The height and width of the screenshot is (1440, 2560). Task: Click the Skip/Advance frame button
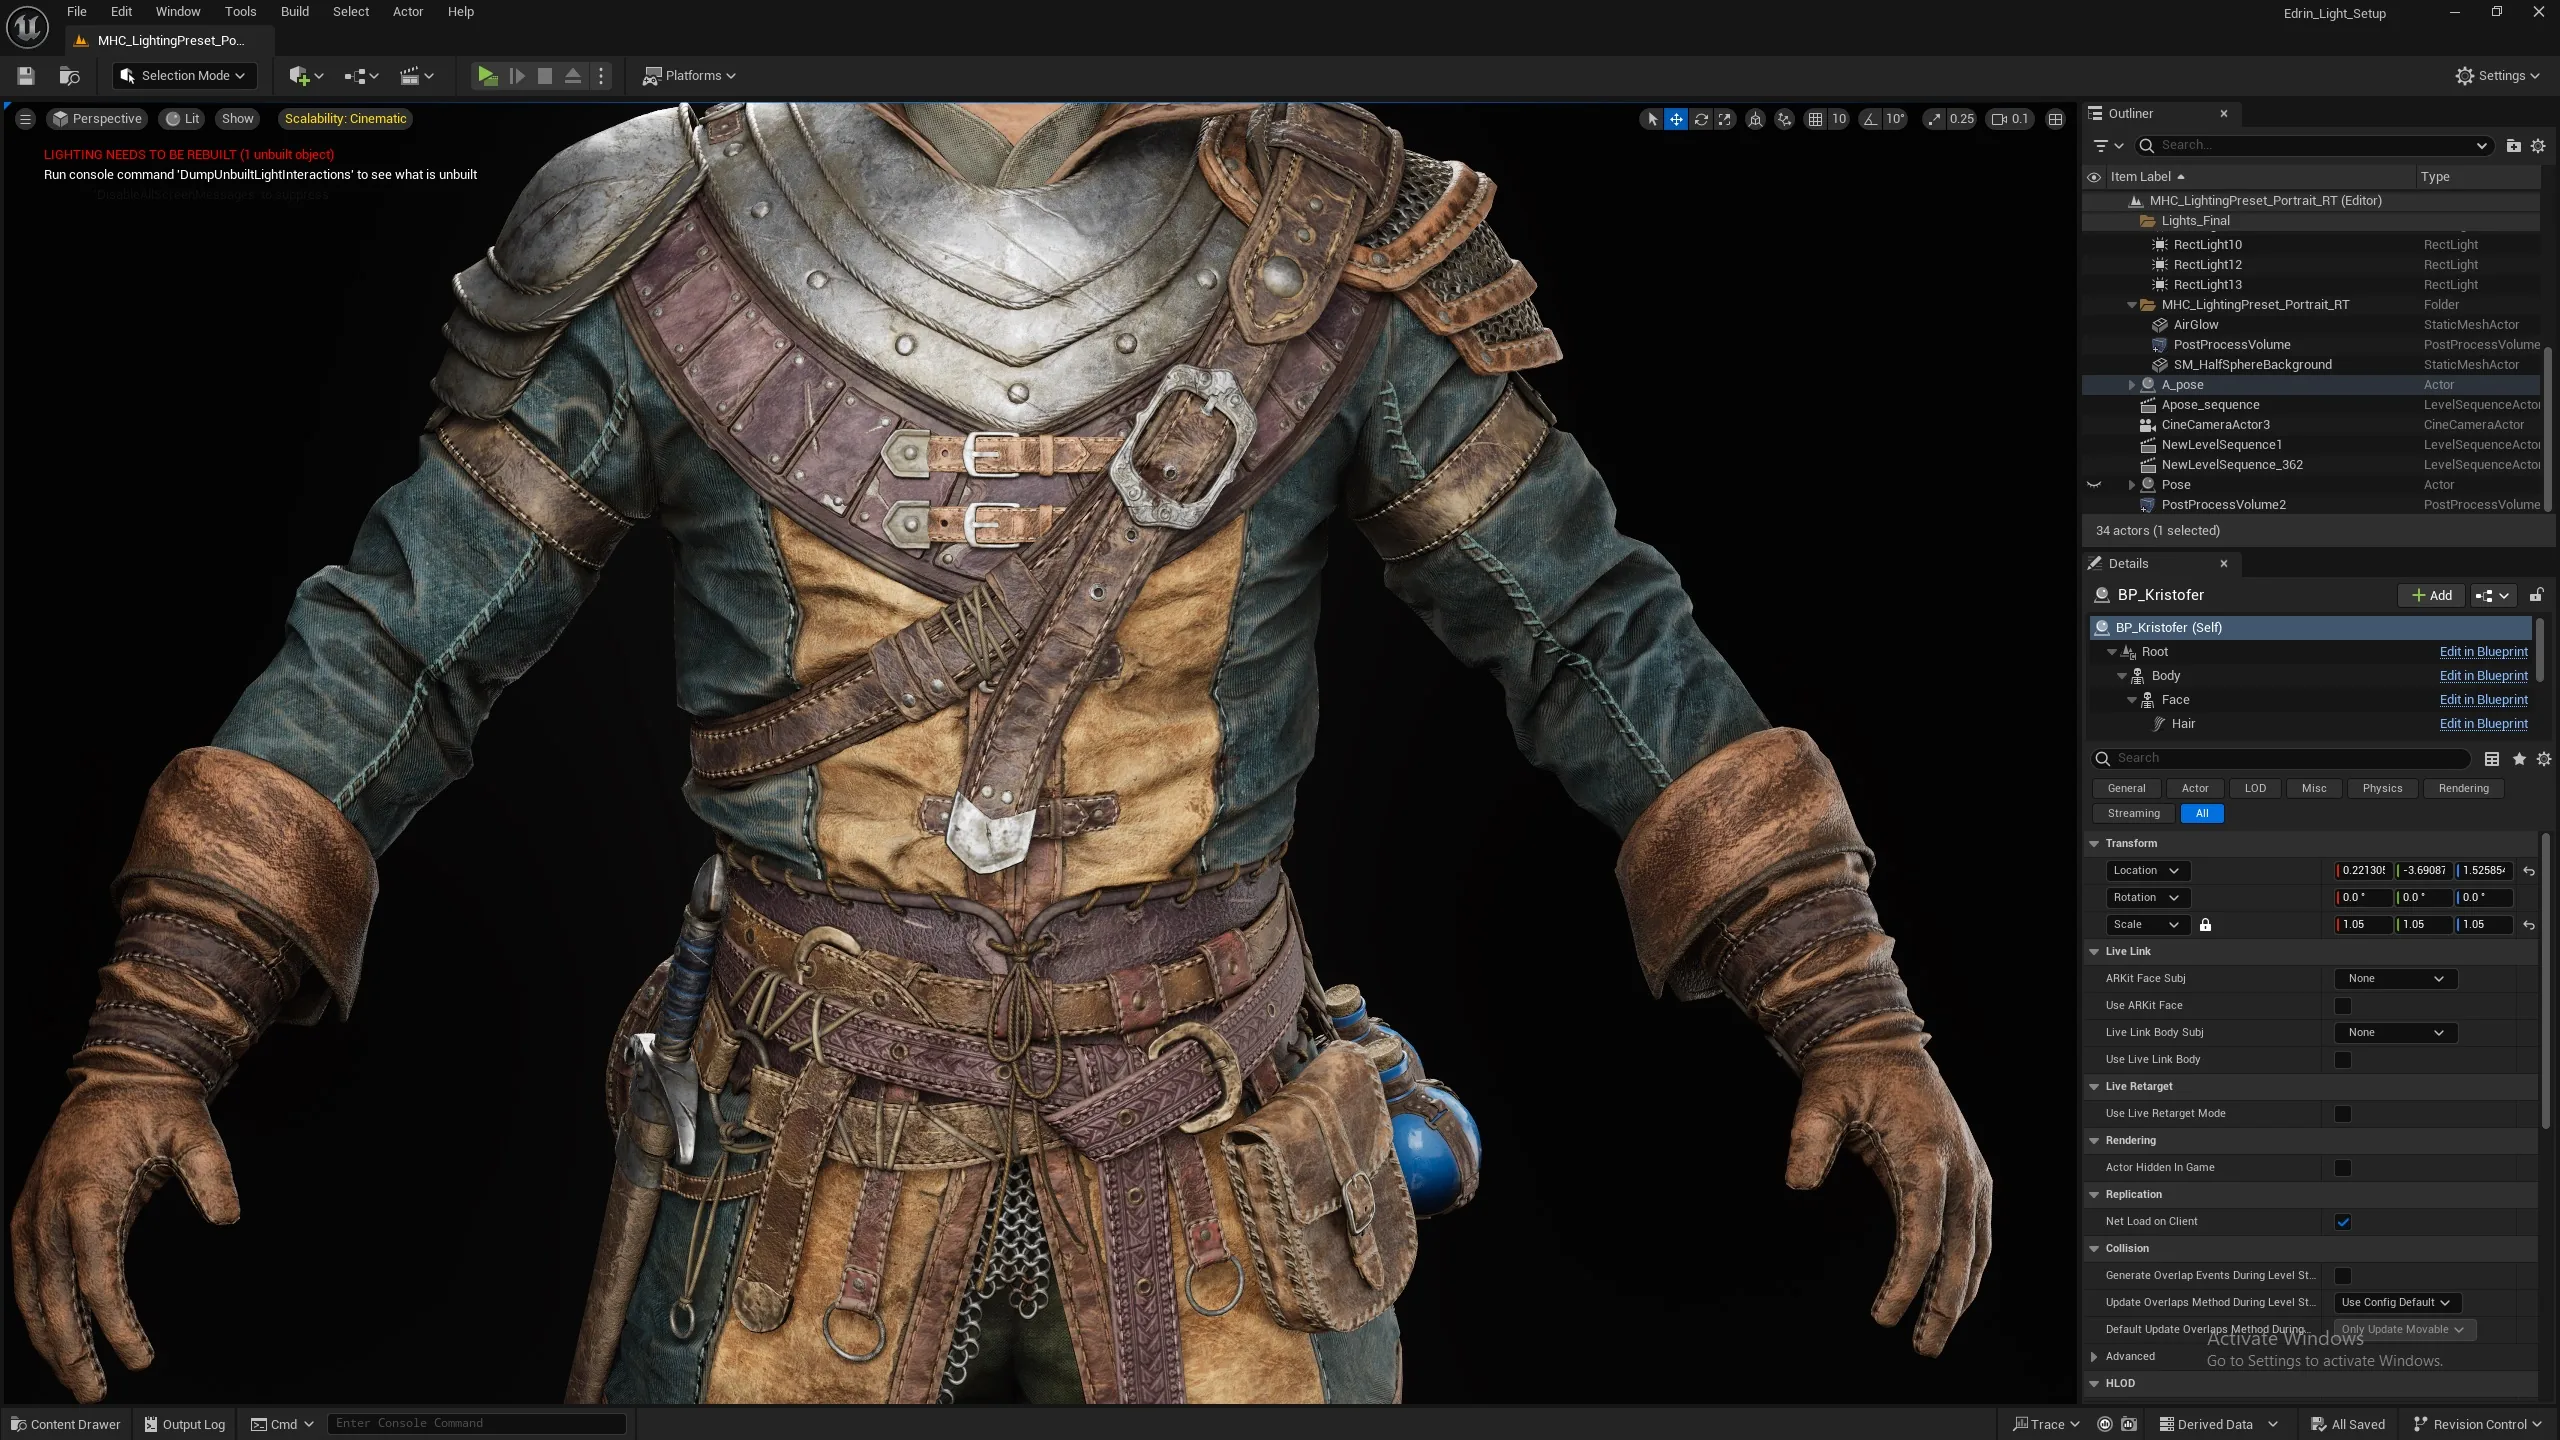[x=517, y=76]
